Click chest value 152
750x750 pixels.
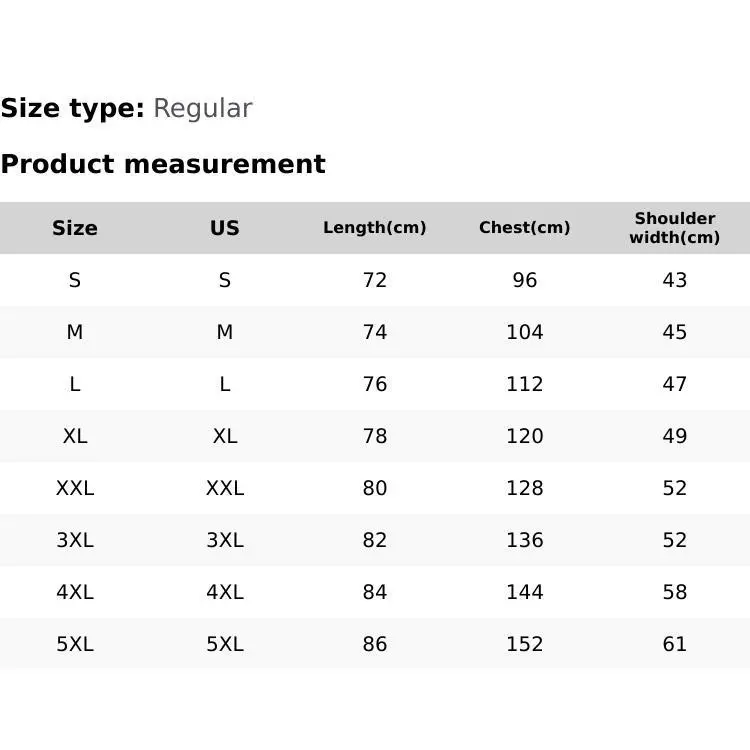[525, 644]
